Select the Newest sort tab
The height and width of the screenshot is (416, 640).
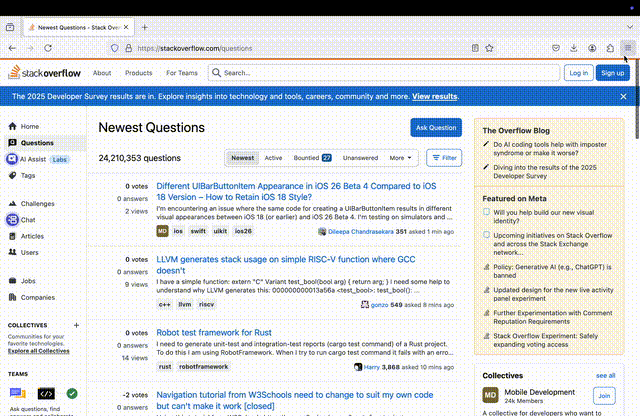[x=242, y=158]
